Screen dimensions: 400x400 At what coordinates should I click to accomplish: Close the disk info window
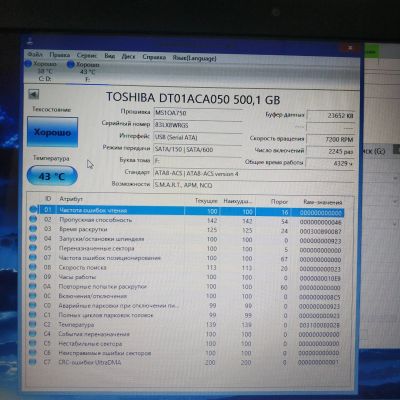[x=350, y=48]
